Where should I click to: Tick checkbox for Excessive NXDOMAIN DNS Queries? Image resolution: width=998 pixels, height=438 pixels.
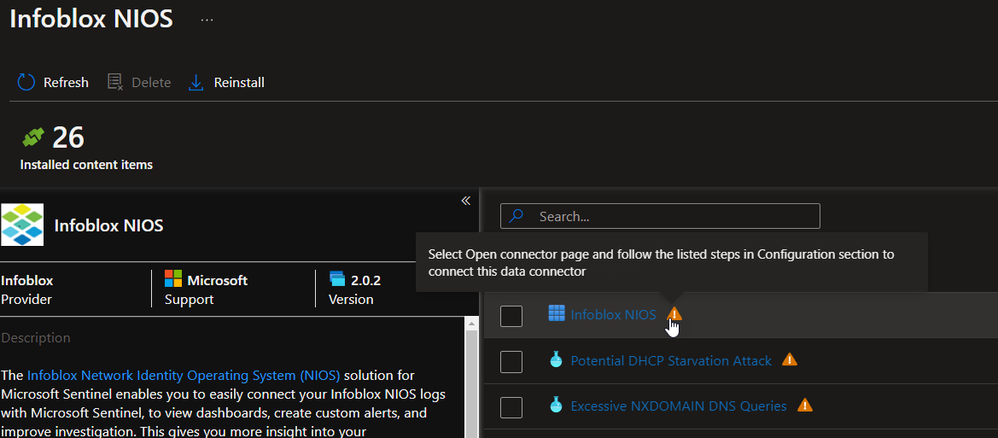pyautogui.click(x=511, y=407)
